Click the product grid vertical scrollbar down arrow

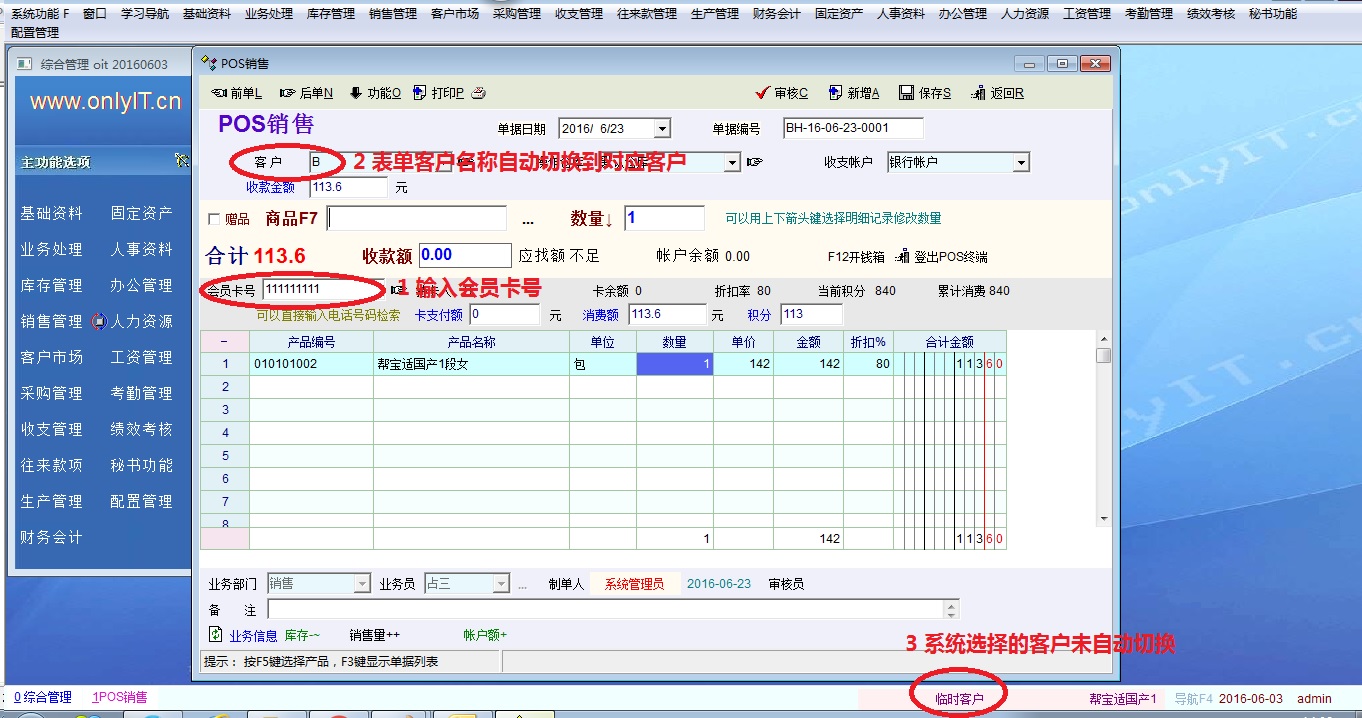point(1104,519)
